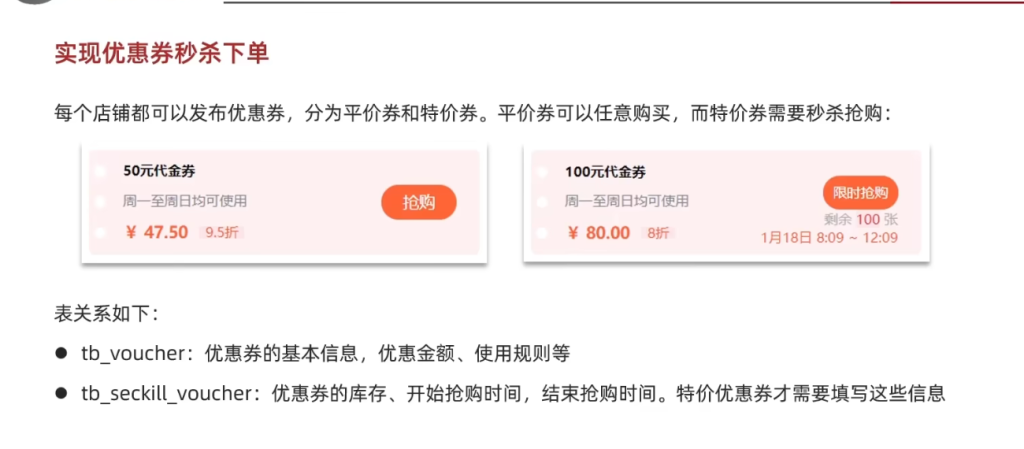Click the white dot beside ¥ 47.50
This screenshot has width=1024, height=449.
(100, 233)
